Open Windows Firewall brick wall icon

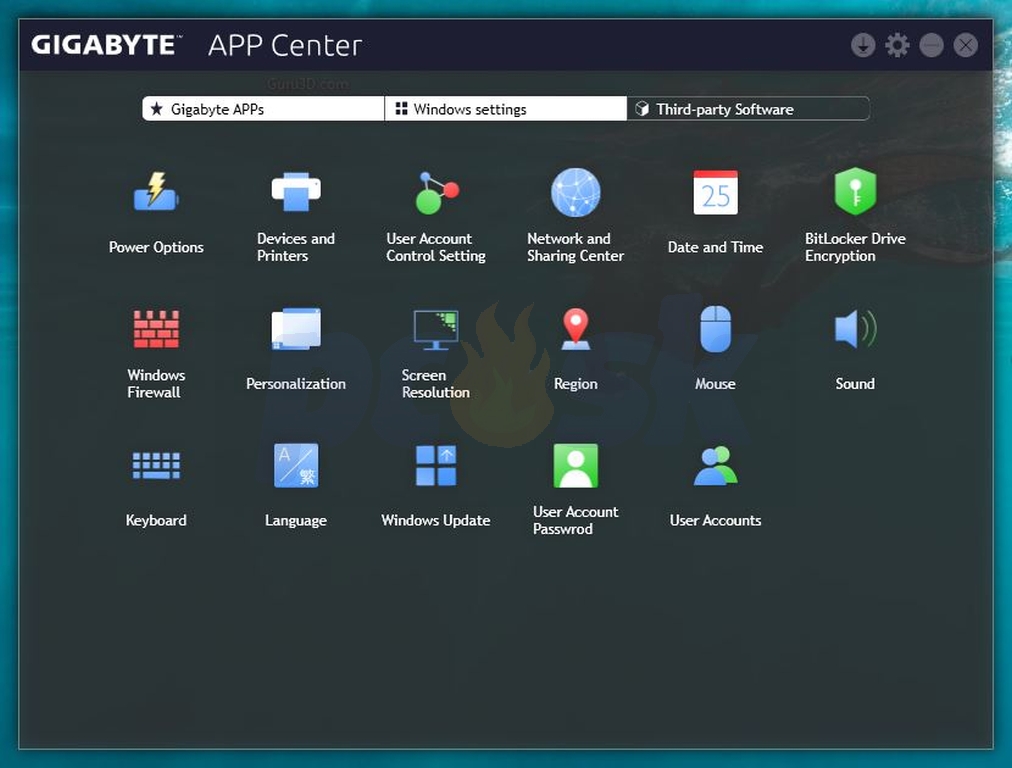156,329
